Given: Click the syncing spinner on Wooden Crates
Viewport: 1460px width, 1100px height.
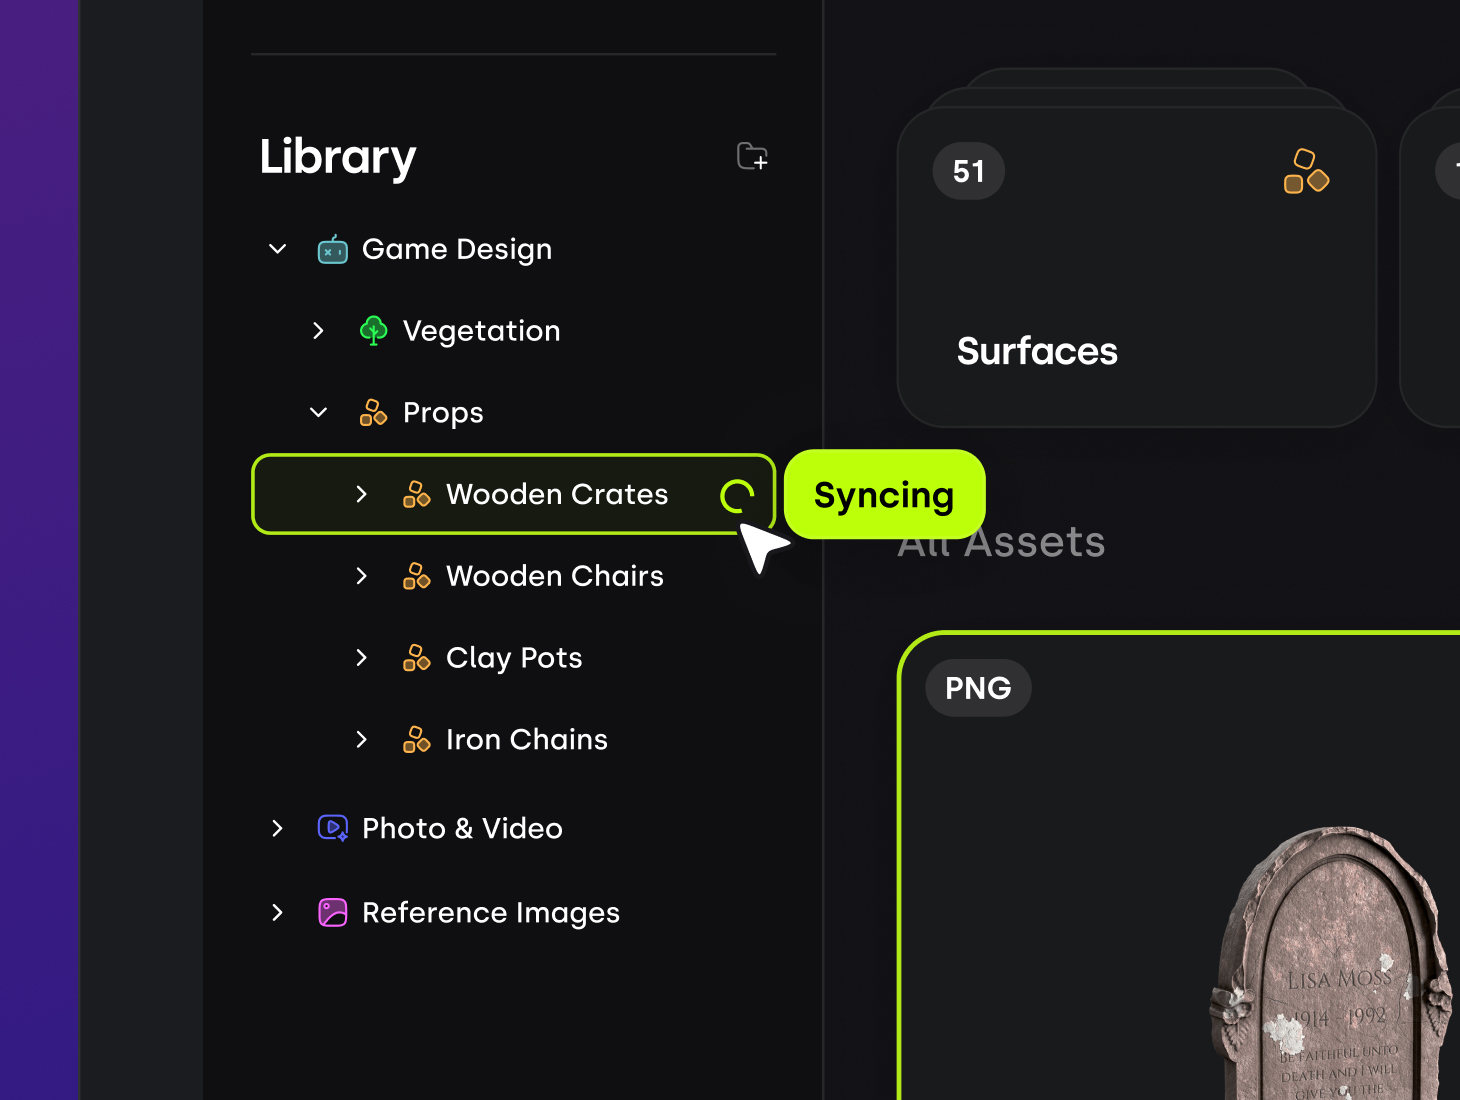Looking at the screenshot, I should tap(737, 494).
